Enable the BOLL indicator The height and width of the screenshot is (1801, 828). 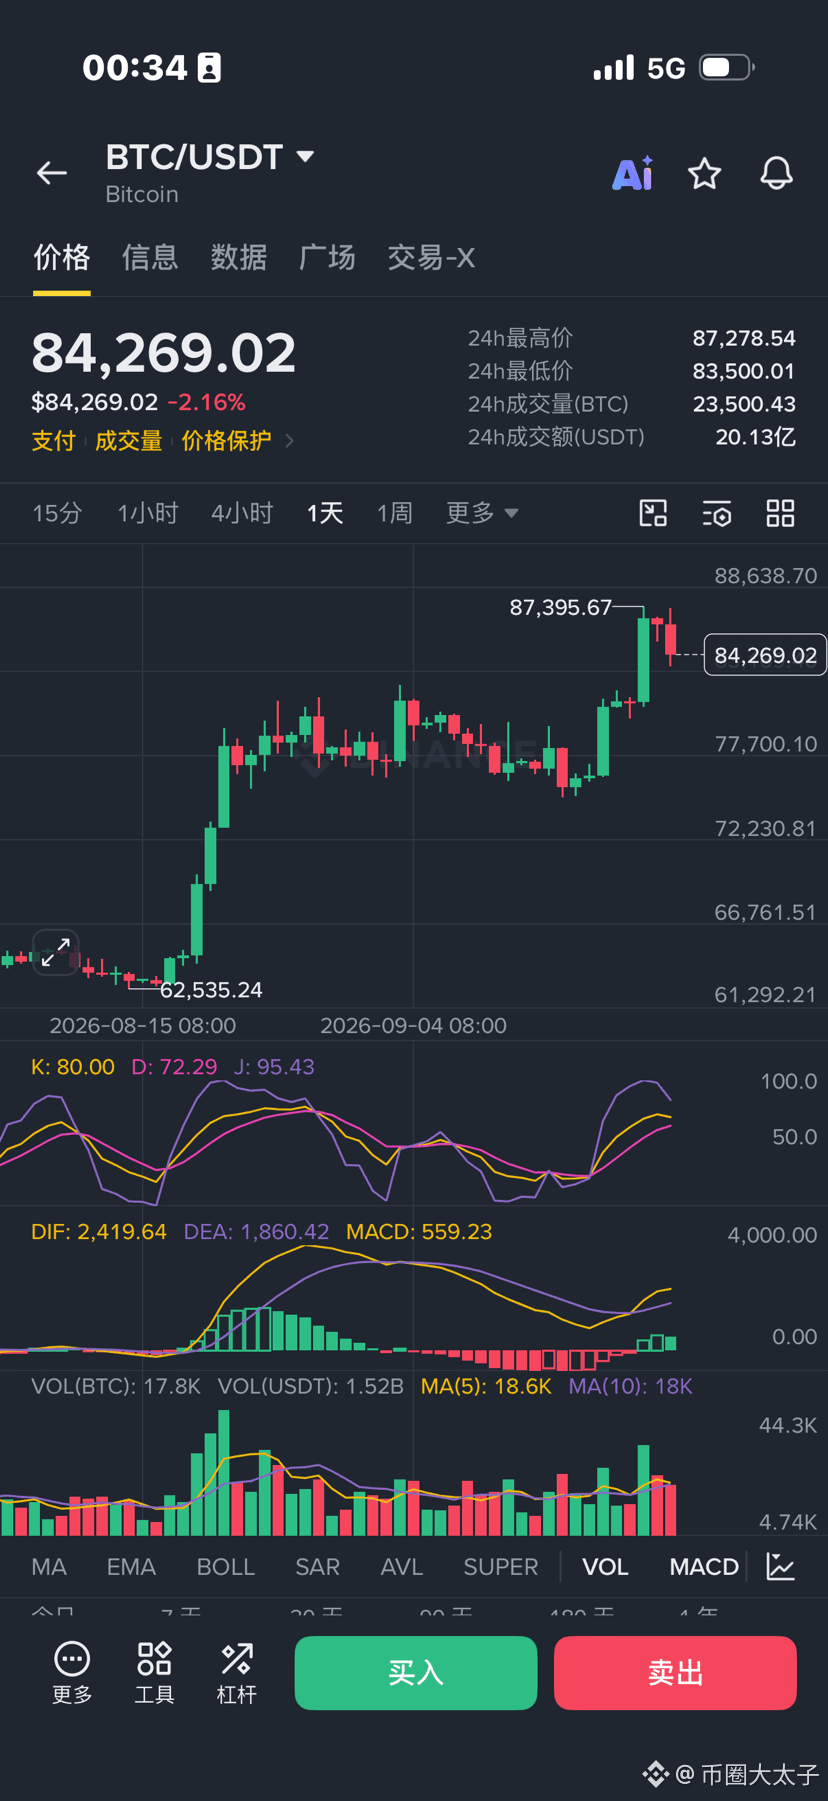point(226,1567)
